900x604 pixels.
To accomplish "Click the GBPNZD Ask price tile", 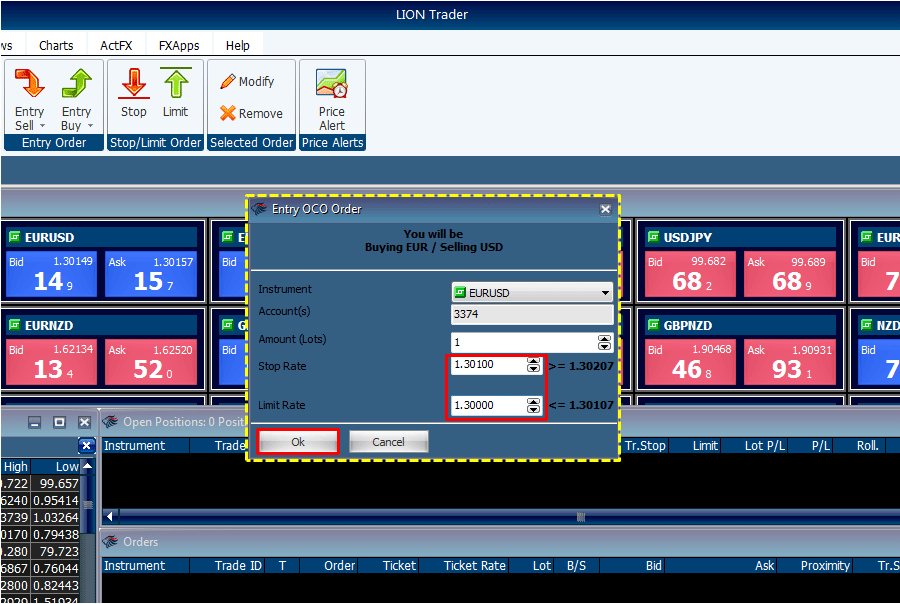I will click(790, 362).
